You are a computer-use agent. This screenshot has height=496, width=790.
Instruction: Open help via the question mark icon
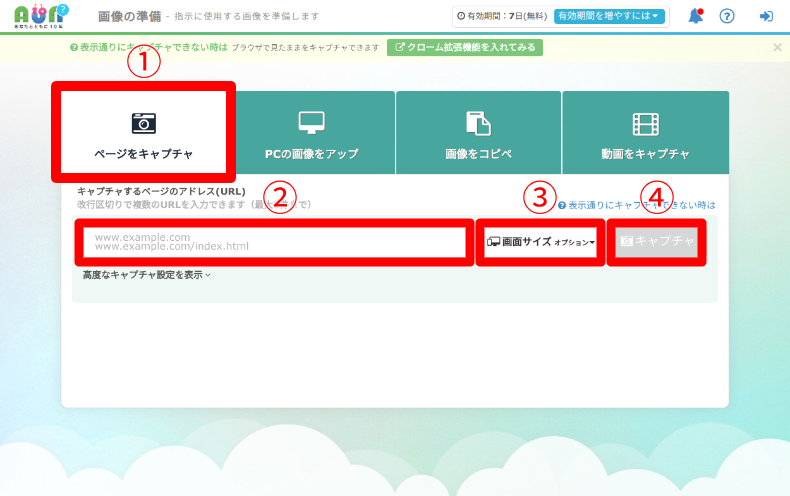(x=727, y=16)
